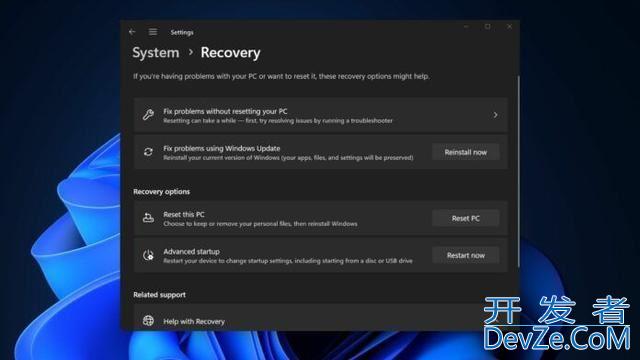The width and height of the screenshot is (640, 360).
Task: Click the Recovery options heading
Action: point(162,191)
